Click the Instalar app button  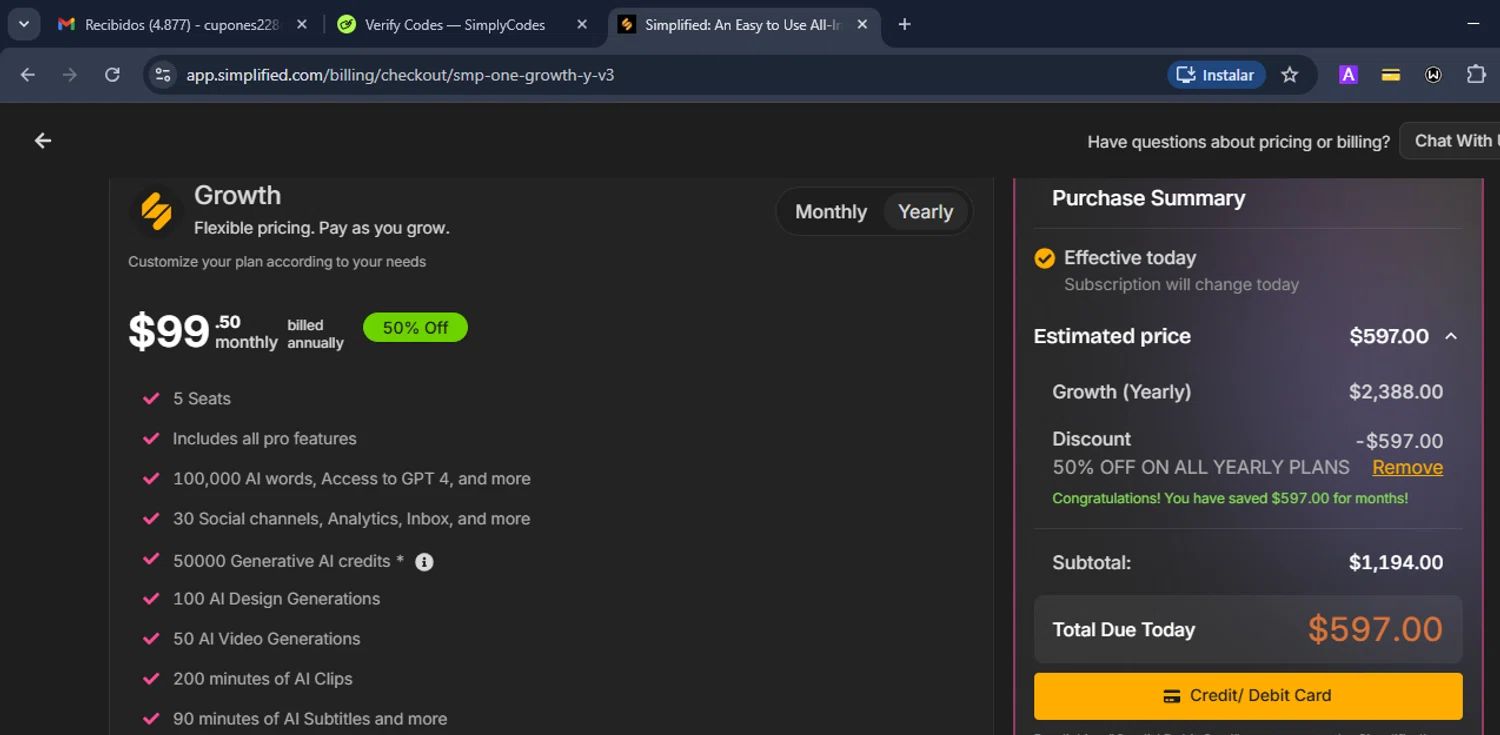coord(1216,75)
